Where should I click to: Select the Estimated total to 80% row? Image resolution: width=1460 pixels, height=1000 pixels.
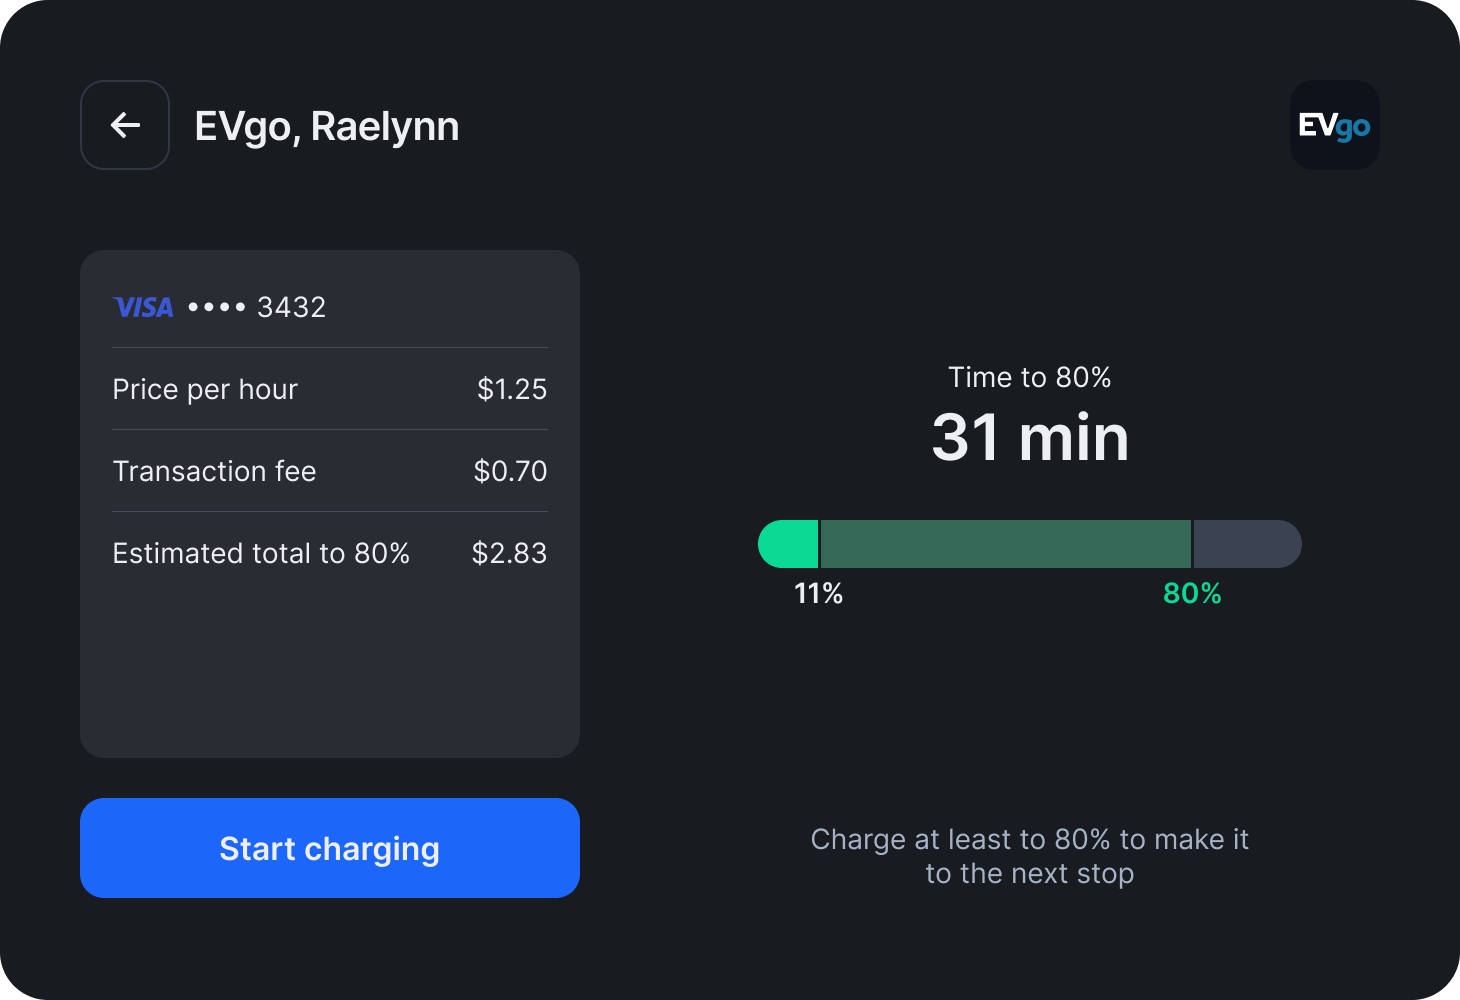coord(329,553)
